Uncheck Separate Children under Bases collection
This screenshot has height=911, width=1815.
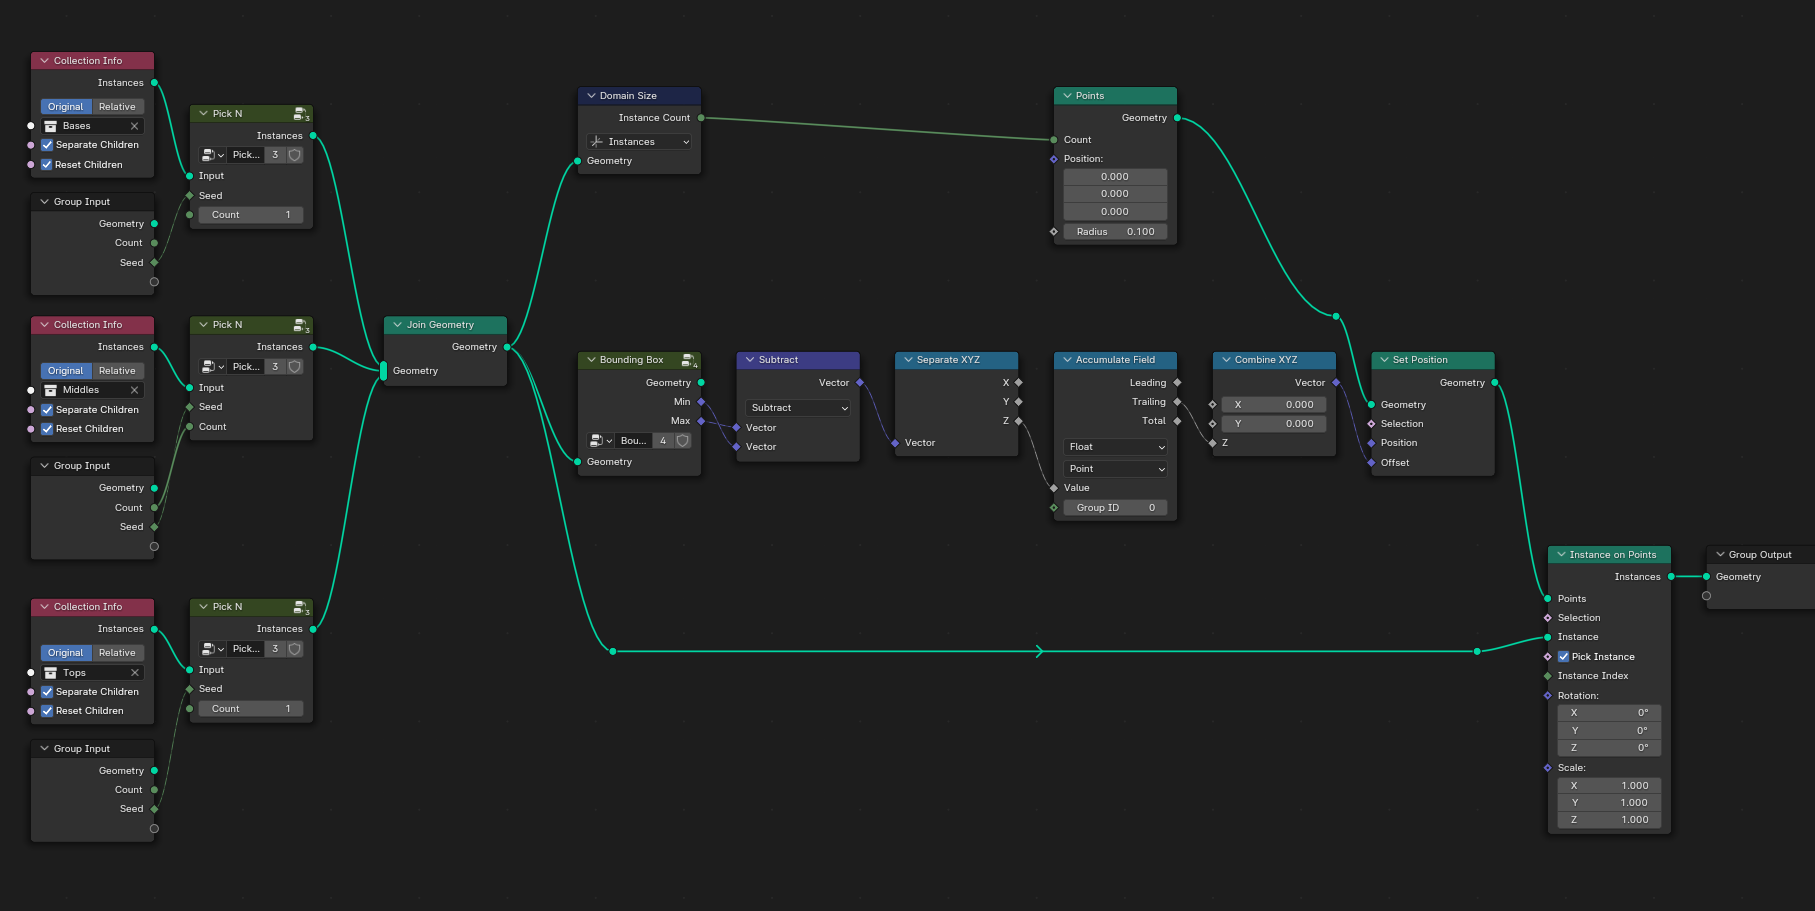47,145
